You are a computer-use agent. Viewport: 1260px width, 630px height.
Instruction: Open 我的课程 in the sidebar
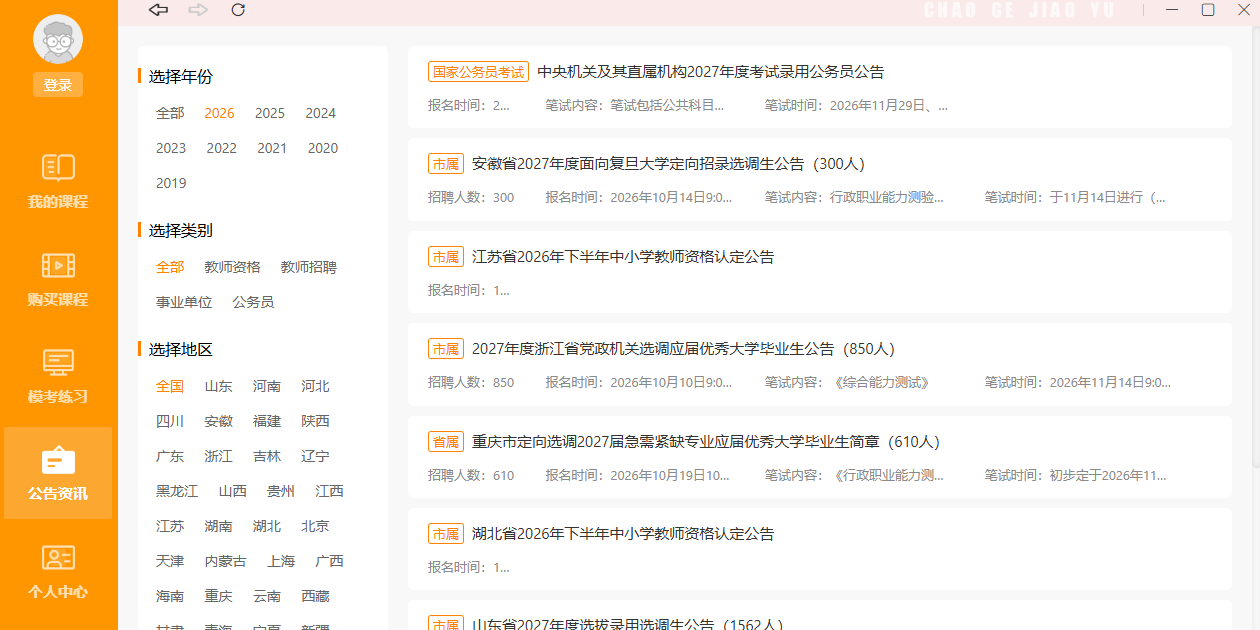coord(58,181)
